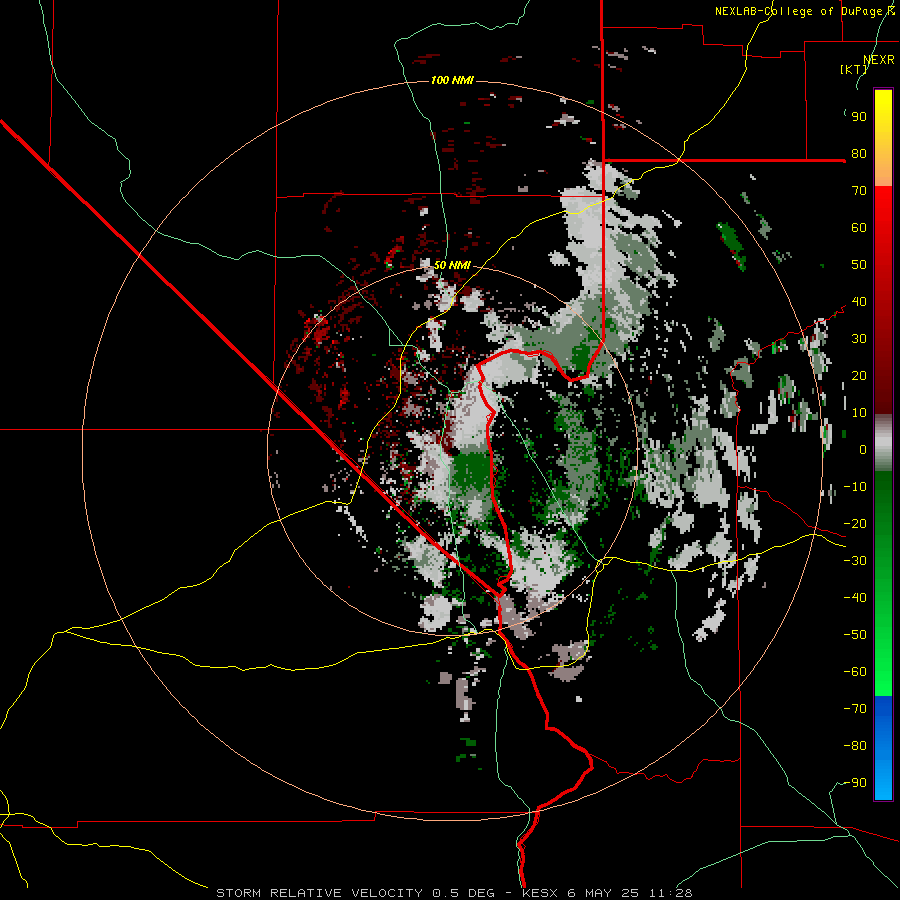Click the -90 value on the velocity scale
This screenshot has height=900, width=900.
[x=855, y=783]
